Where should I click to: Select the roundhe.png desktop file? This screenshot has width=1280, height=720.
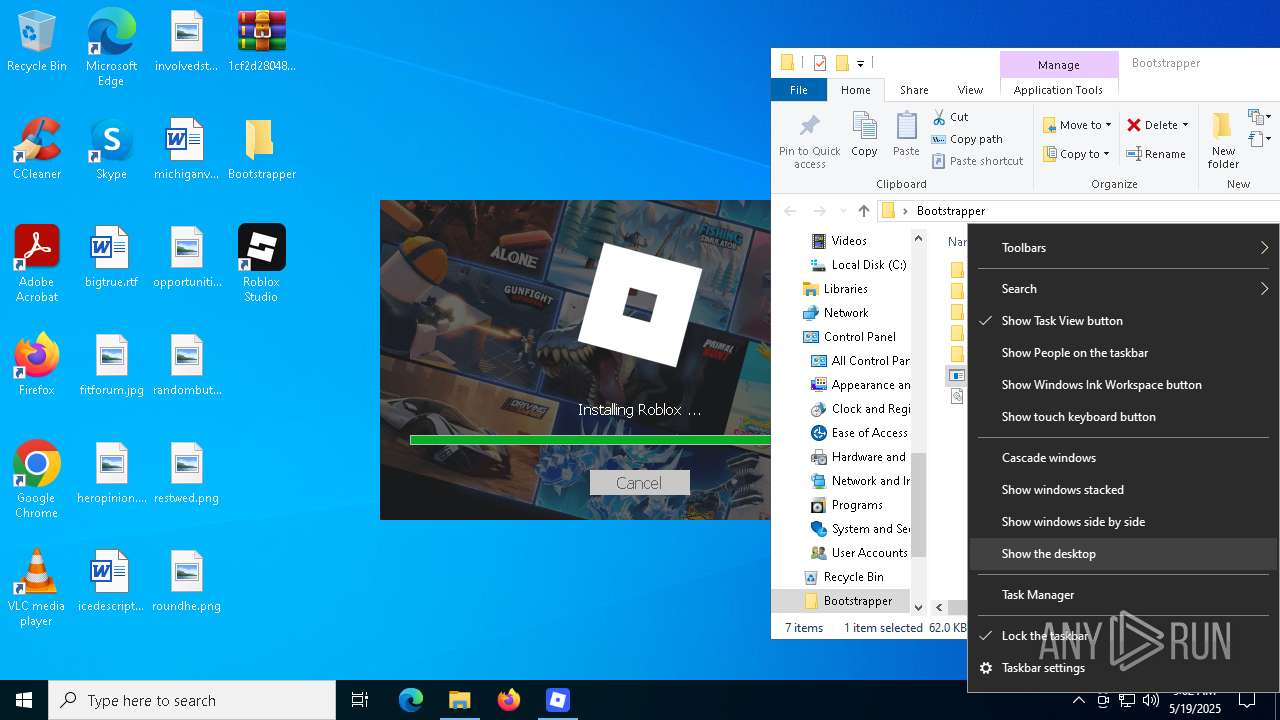(x=186, y=581)
